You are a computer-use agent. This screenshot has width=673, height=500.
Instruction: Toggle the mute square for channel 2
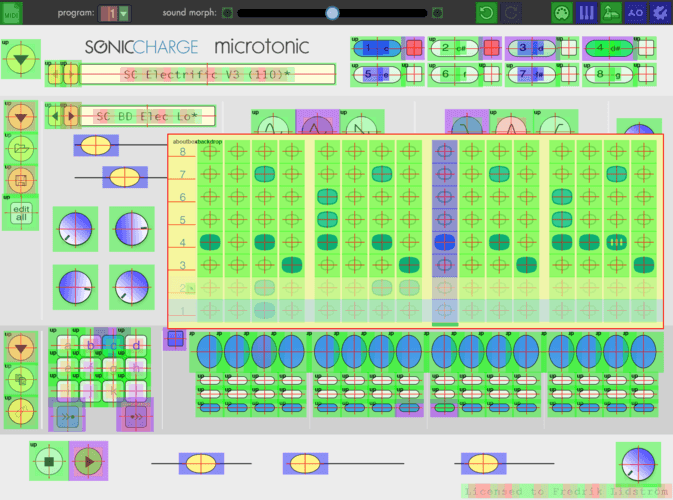[x=491, y=48]
